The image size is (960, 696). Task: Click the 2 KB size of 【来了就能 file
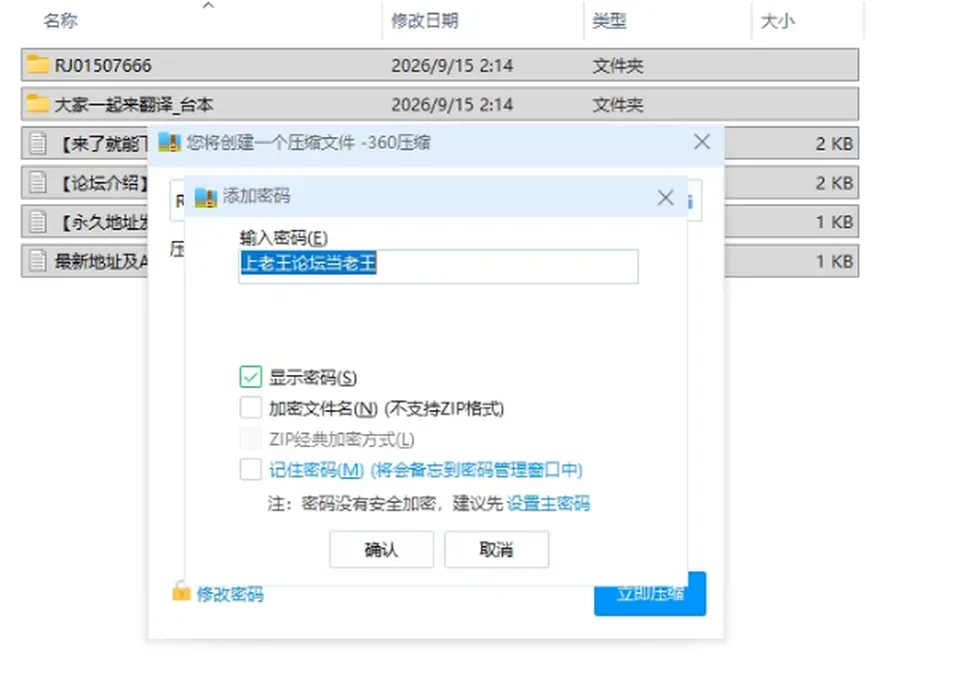coord(834,144)
